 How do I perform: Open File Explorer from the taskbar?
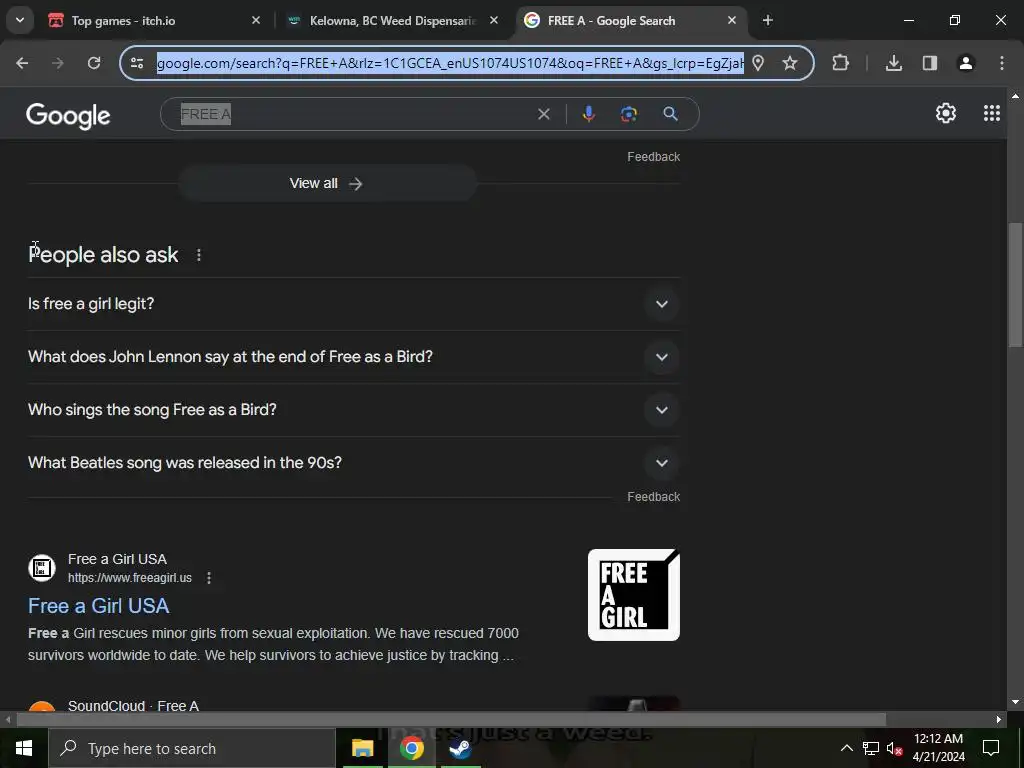362,748
